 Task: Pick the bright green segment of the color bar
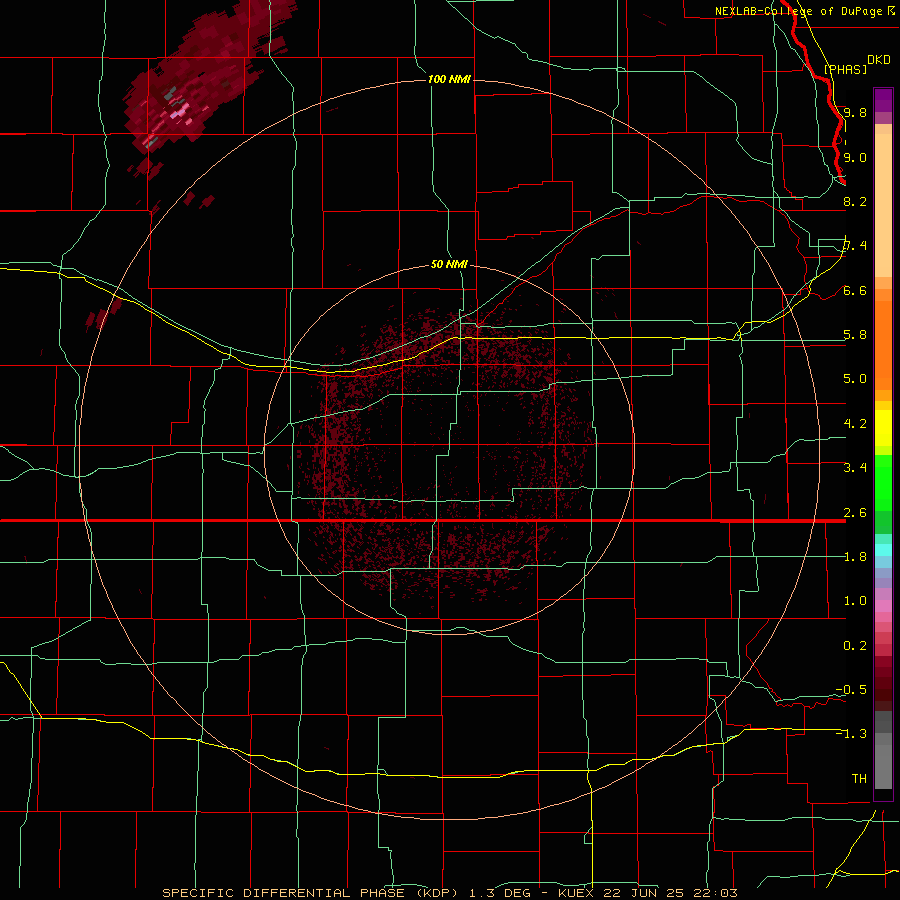point(883,483)
